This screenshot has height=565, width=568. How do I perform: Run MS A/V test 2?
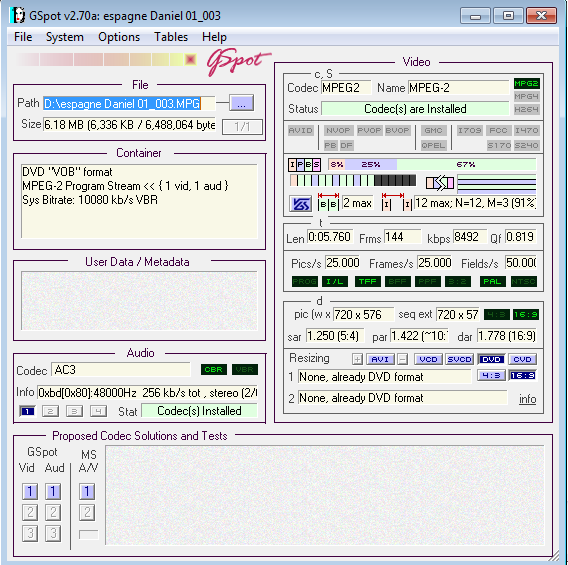(87, 512)
